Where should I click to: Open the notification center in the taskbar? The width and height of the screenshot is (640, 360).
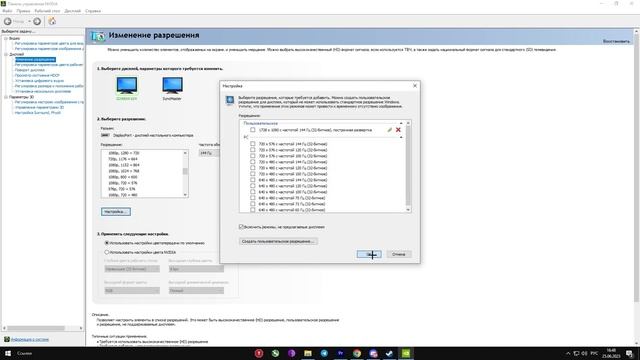[630, 353]
